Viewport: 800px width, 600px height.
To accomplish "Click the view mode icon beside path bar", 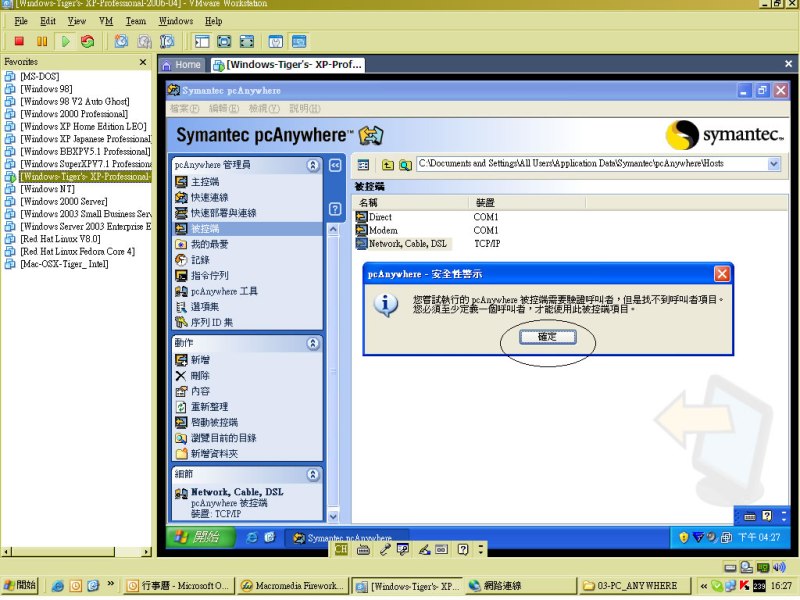I will [x=363, y=165].
